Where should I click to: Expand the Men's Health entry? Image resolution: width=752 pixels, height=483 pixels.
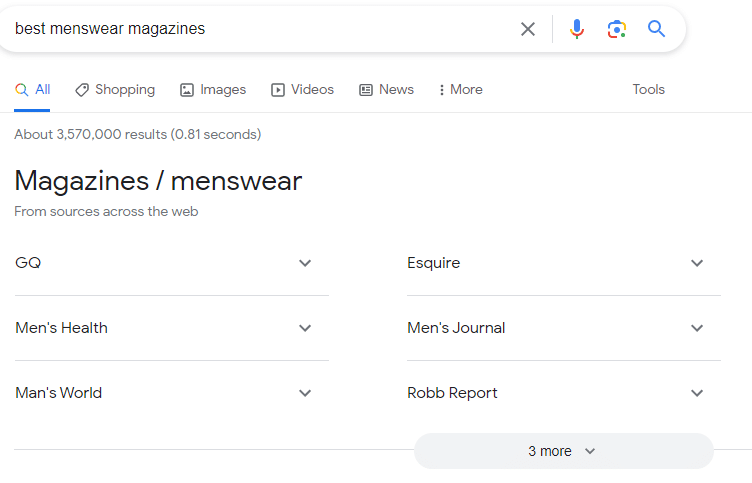[172, 328]
